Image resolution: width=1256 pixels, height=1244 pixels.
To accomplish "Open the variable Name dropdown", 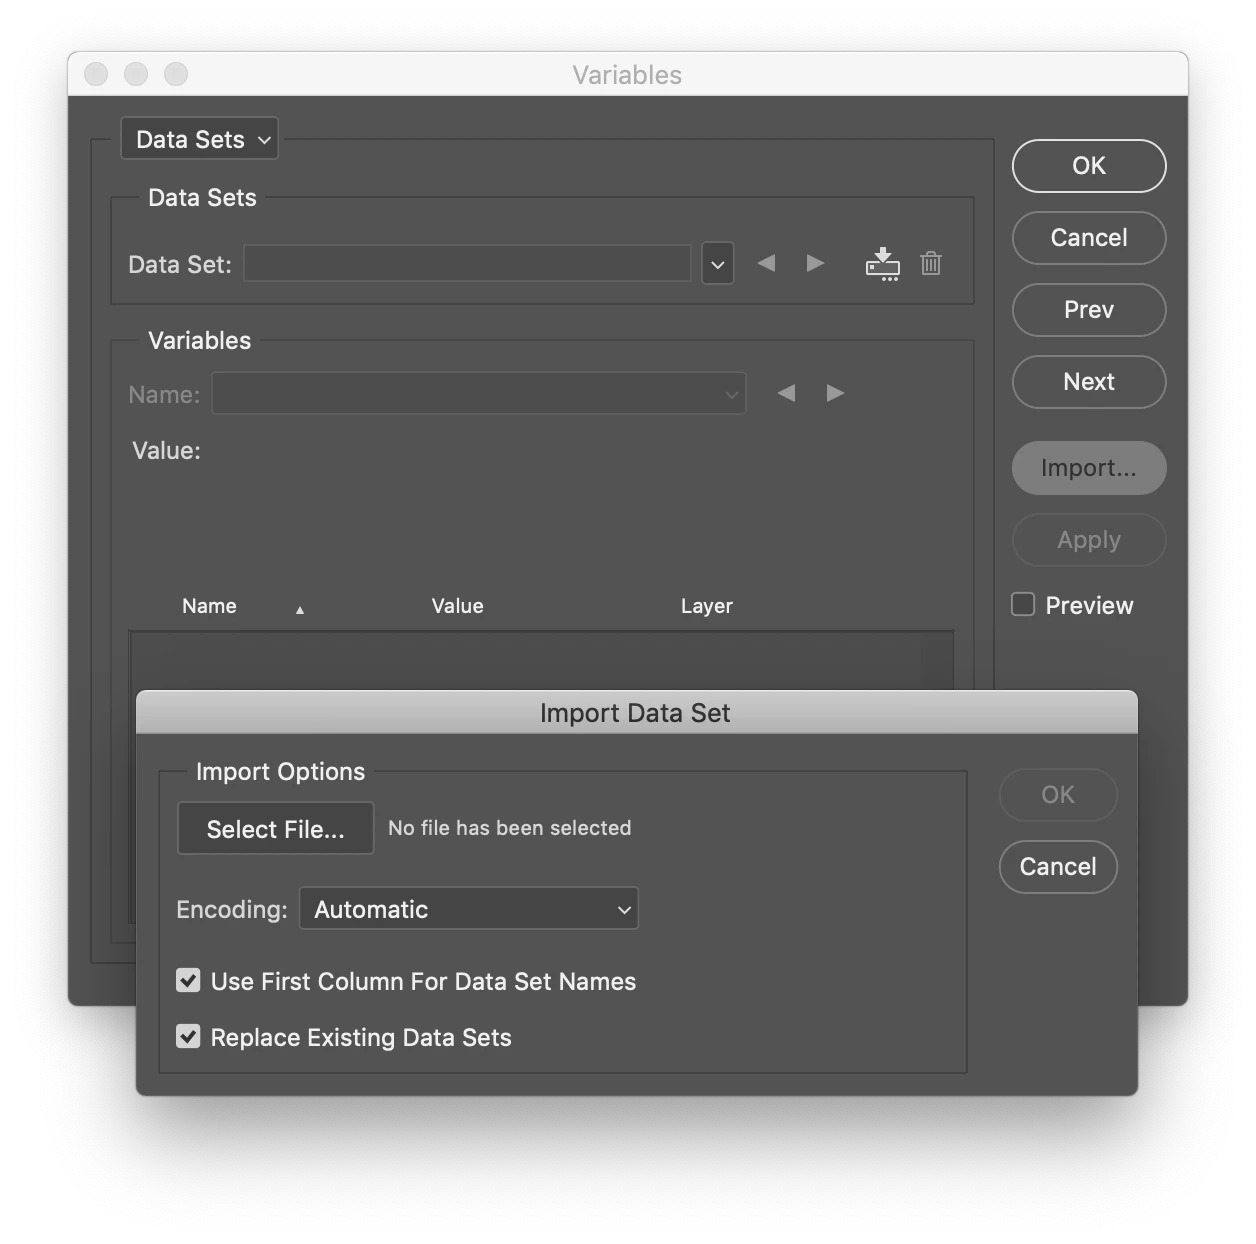I will click(479, 394).
